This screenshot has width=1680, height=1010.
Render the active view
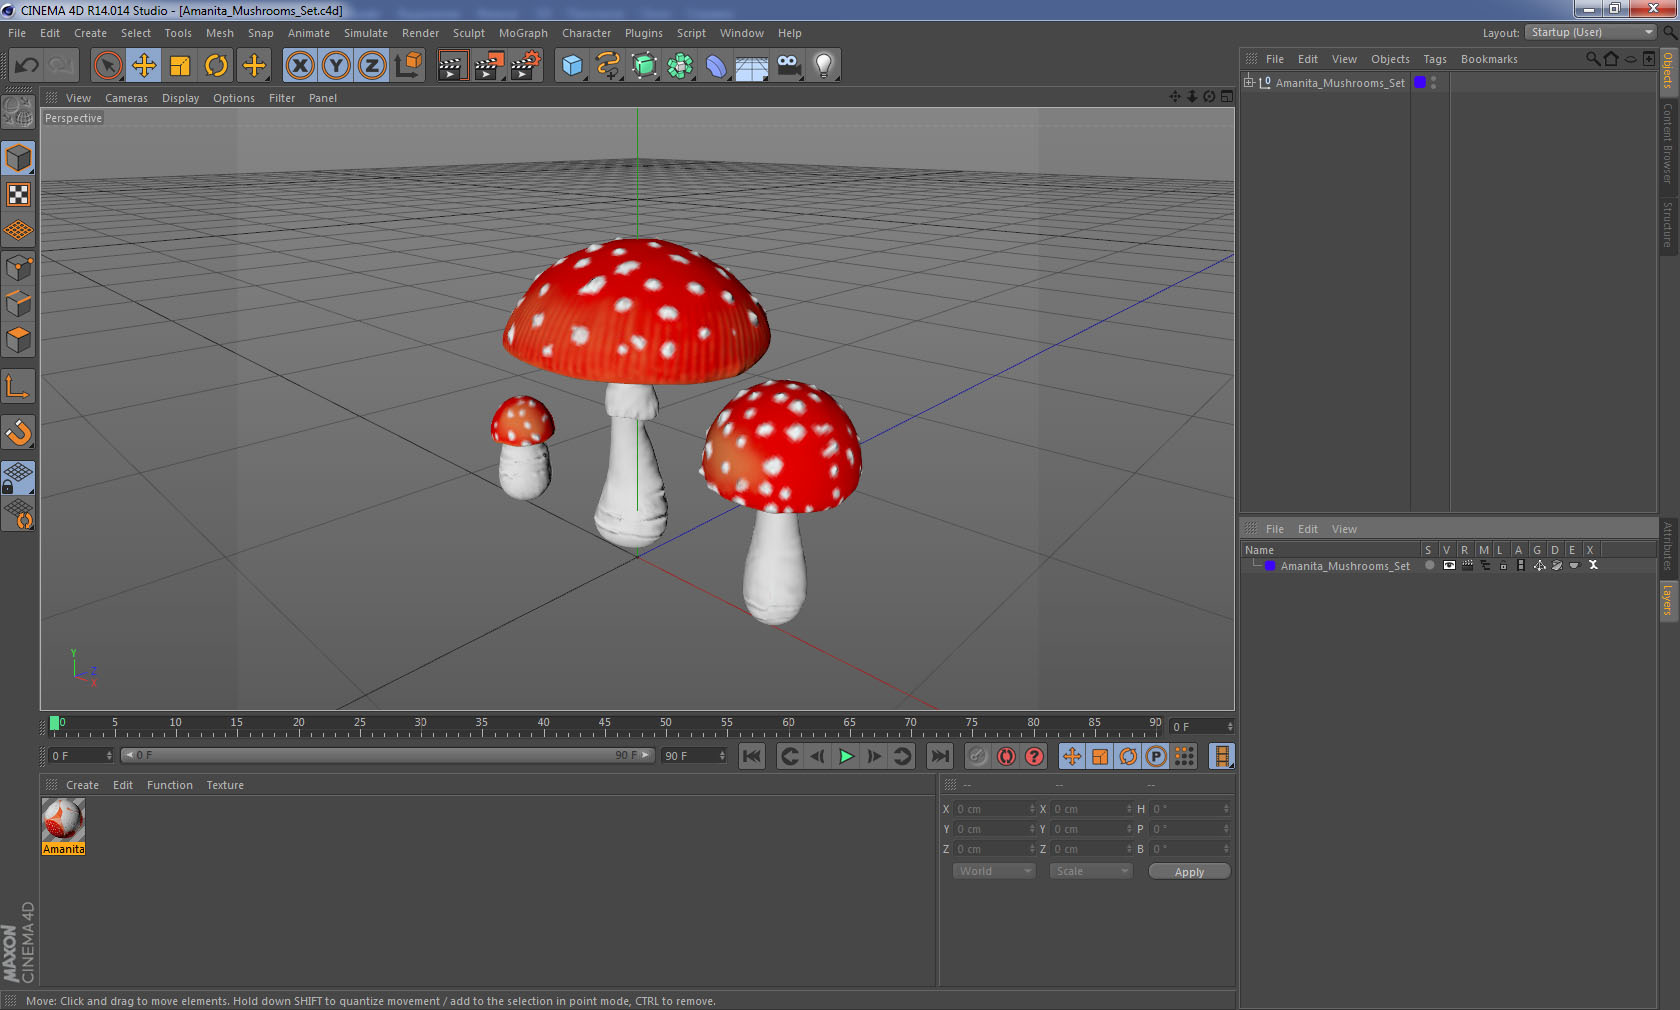tap(452, 66)
